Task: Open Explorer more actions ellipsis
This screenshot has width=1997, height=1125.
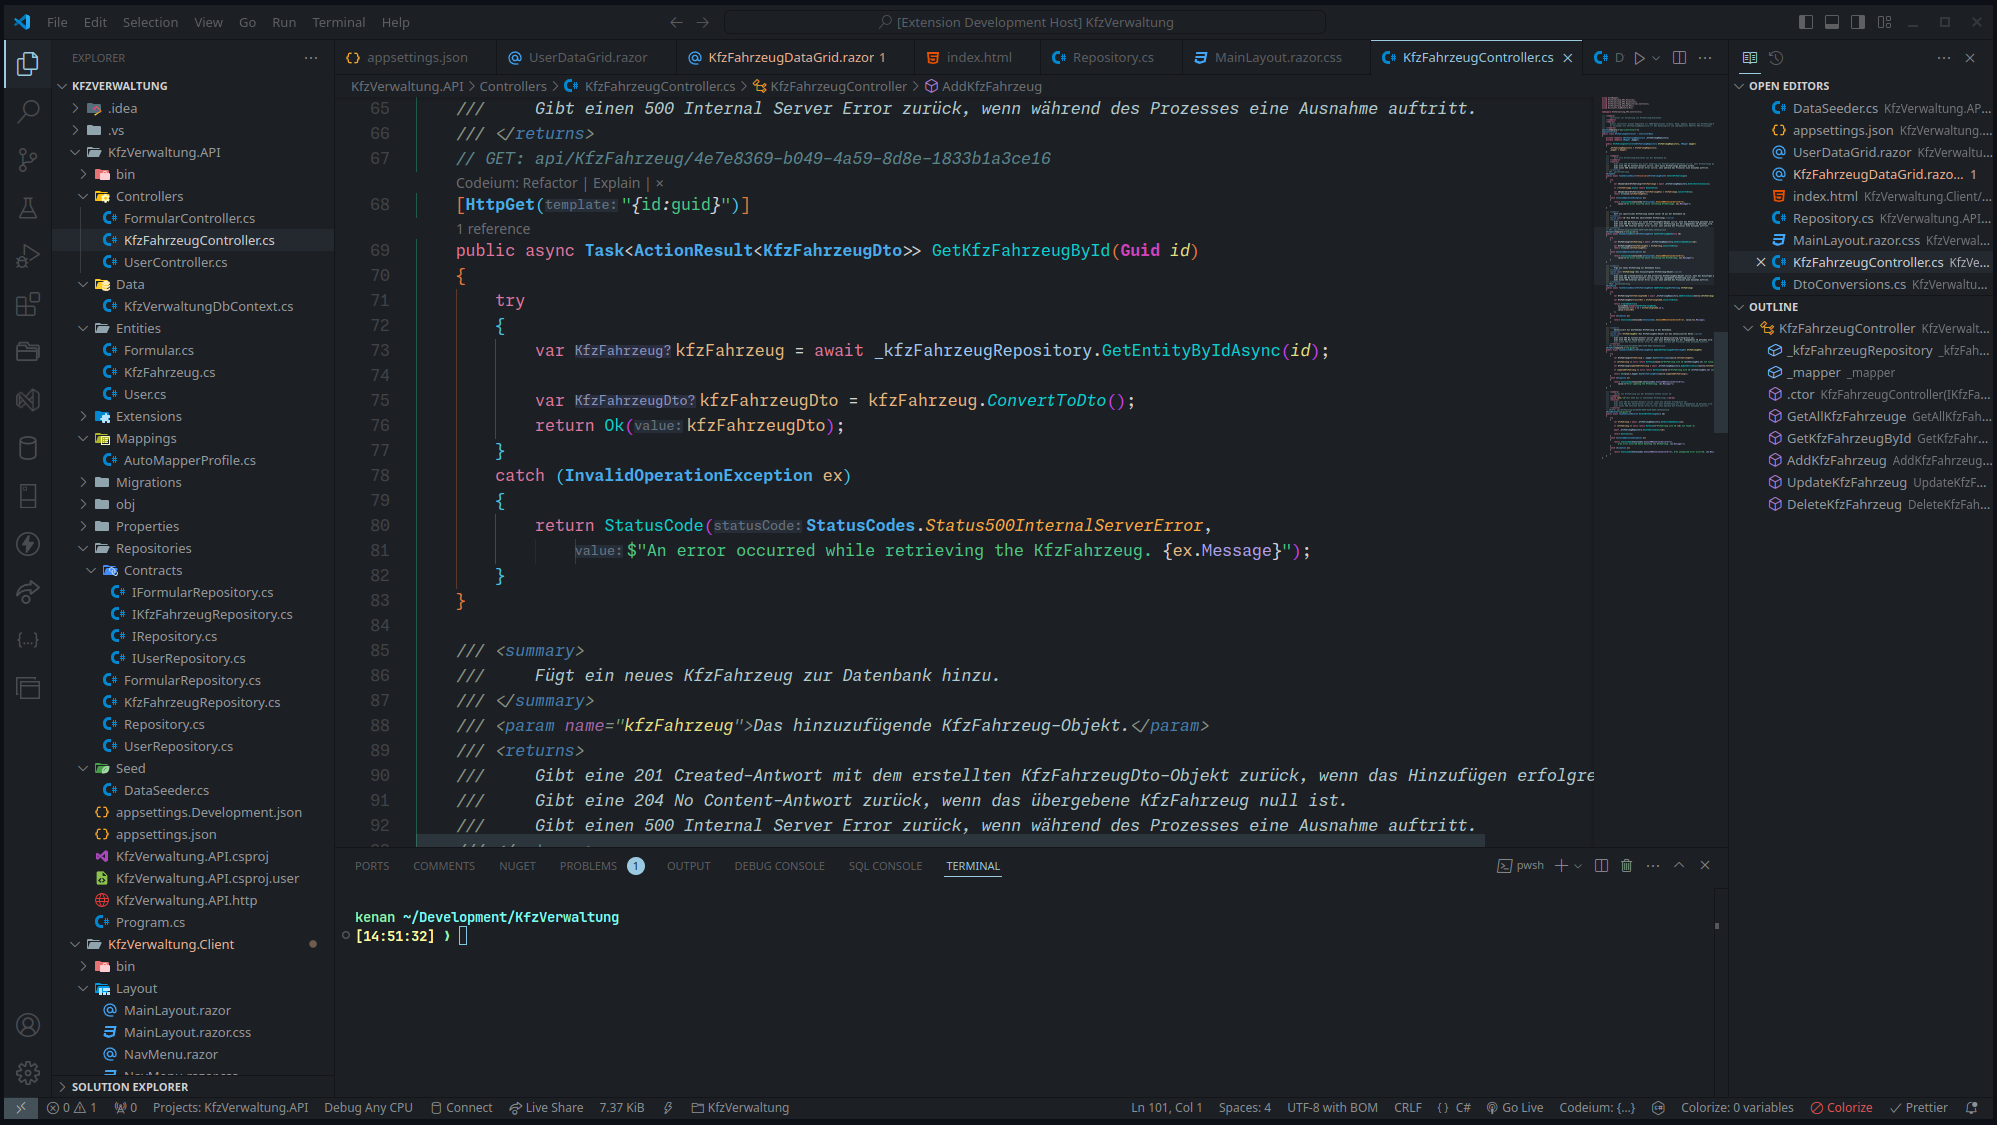Action: click(x=311, y=58)
